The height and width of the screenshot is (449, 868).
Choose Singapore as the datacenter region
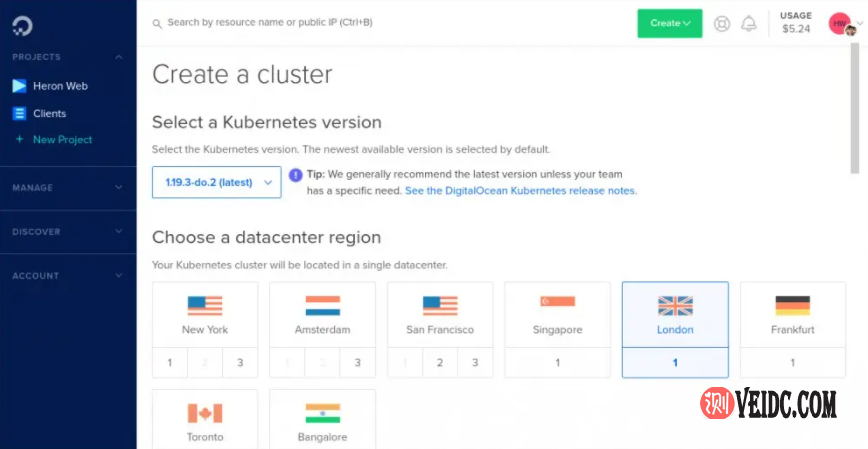557,314
